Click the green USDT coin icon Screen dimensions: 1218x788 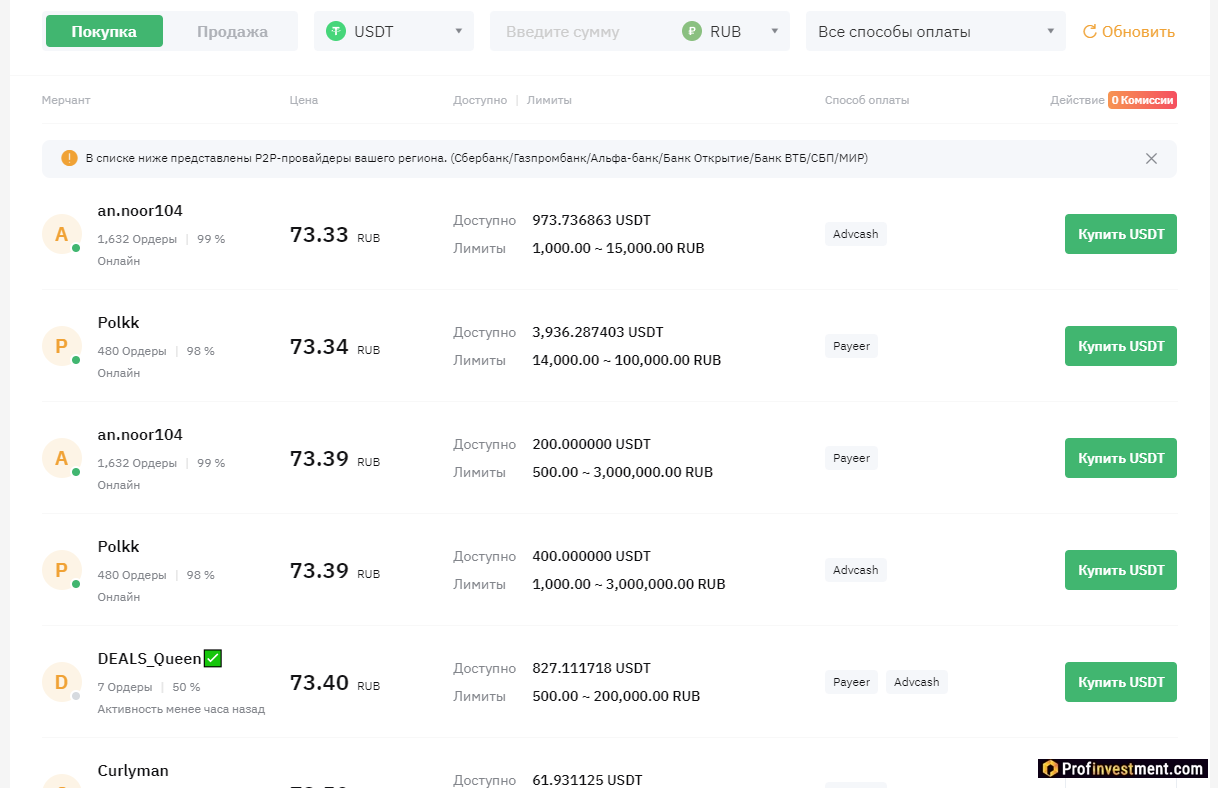pyautogui.click(x=336, y=31)
